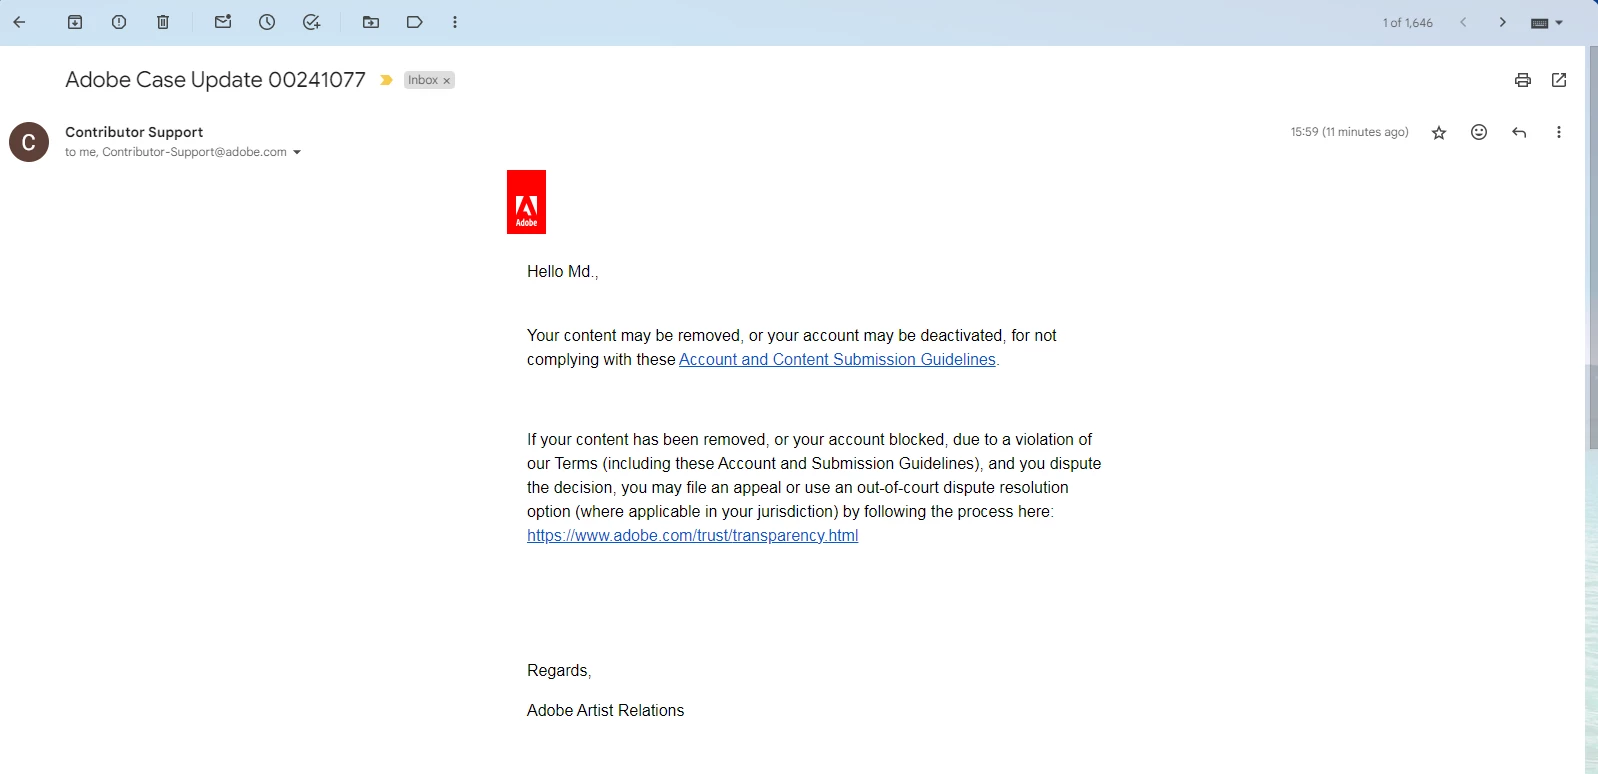Open More options in top toolbar
1598x774 pixels.
(455, 22)
